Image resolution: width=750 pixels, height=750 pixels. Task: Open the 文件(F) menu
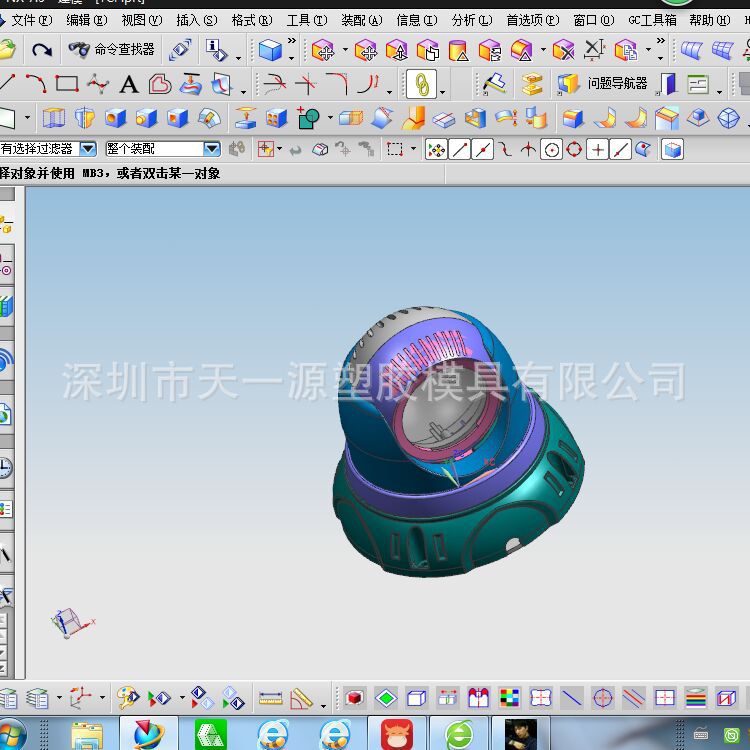(x=32, y=20)
